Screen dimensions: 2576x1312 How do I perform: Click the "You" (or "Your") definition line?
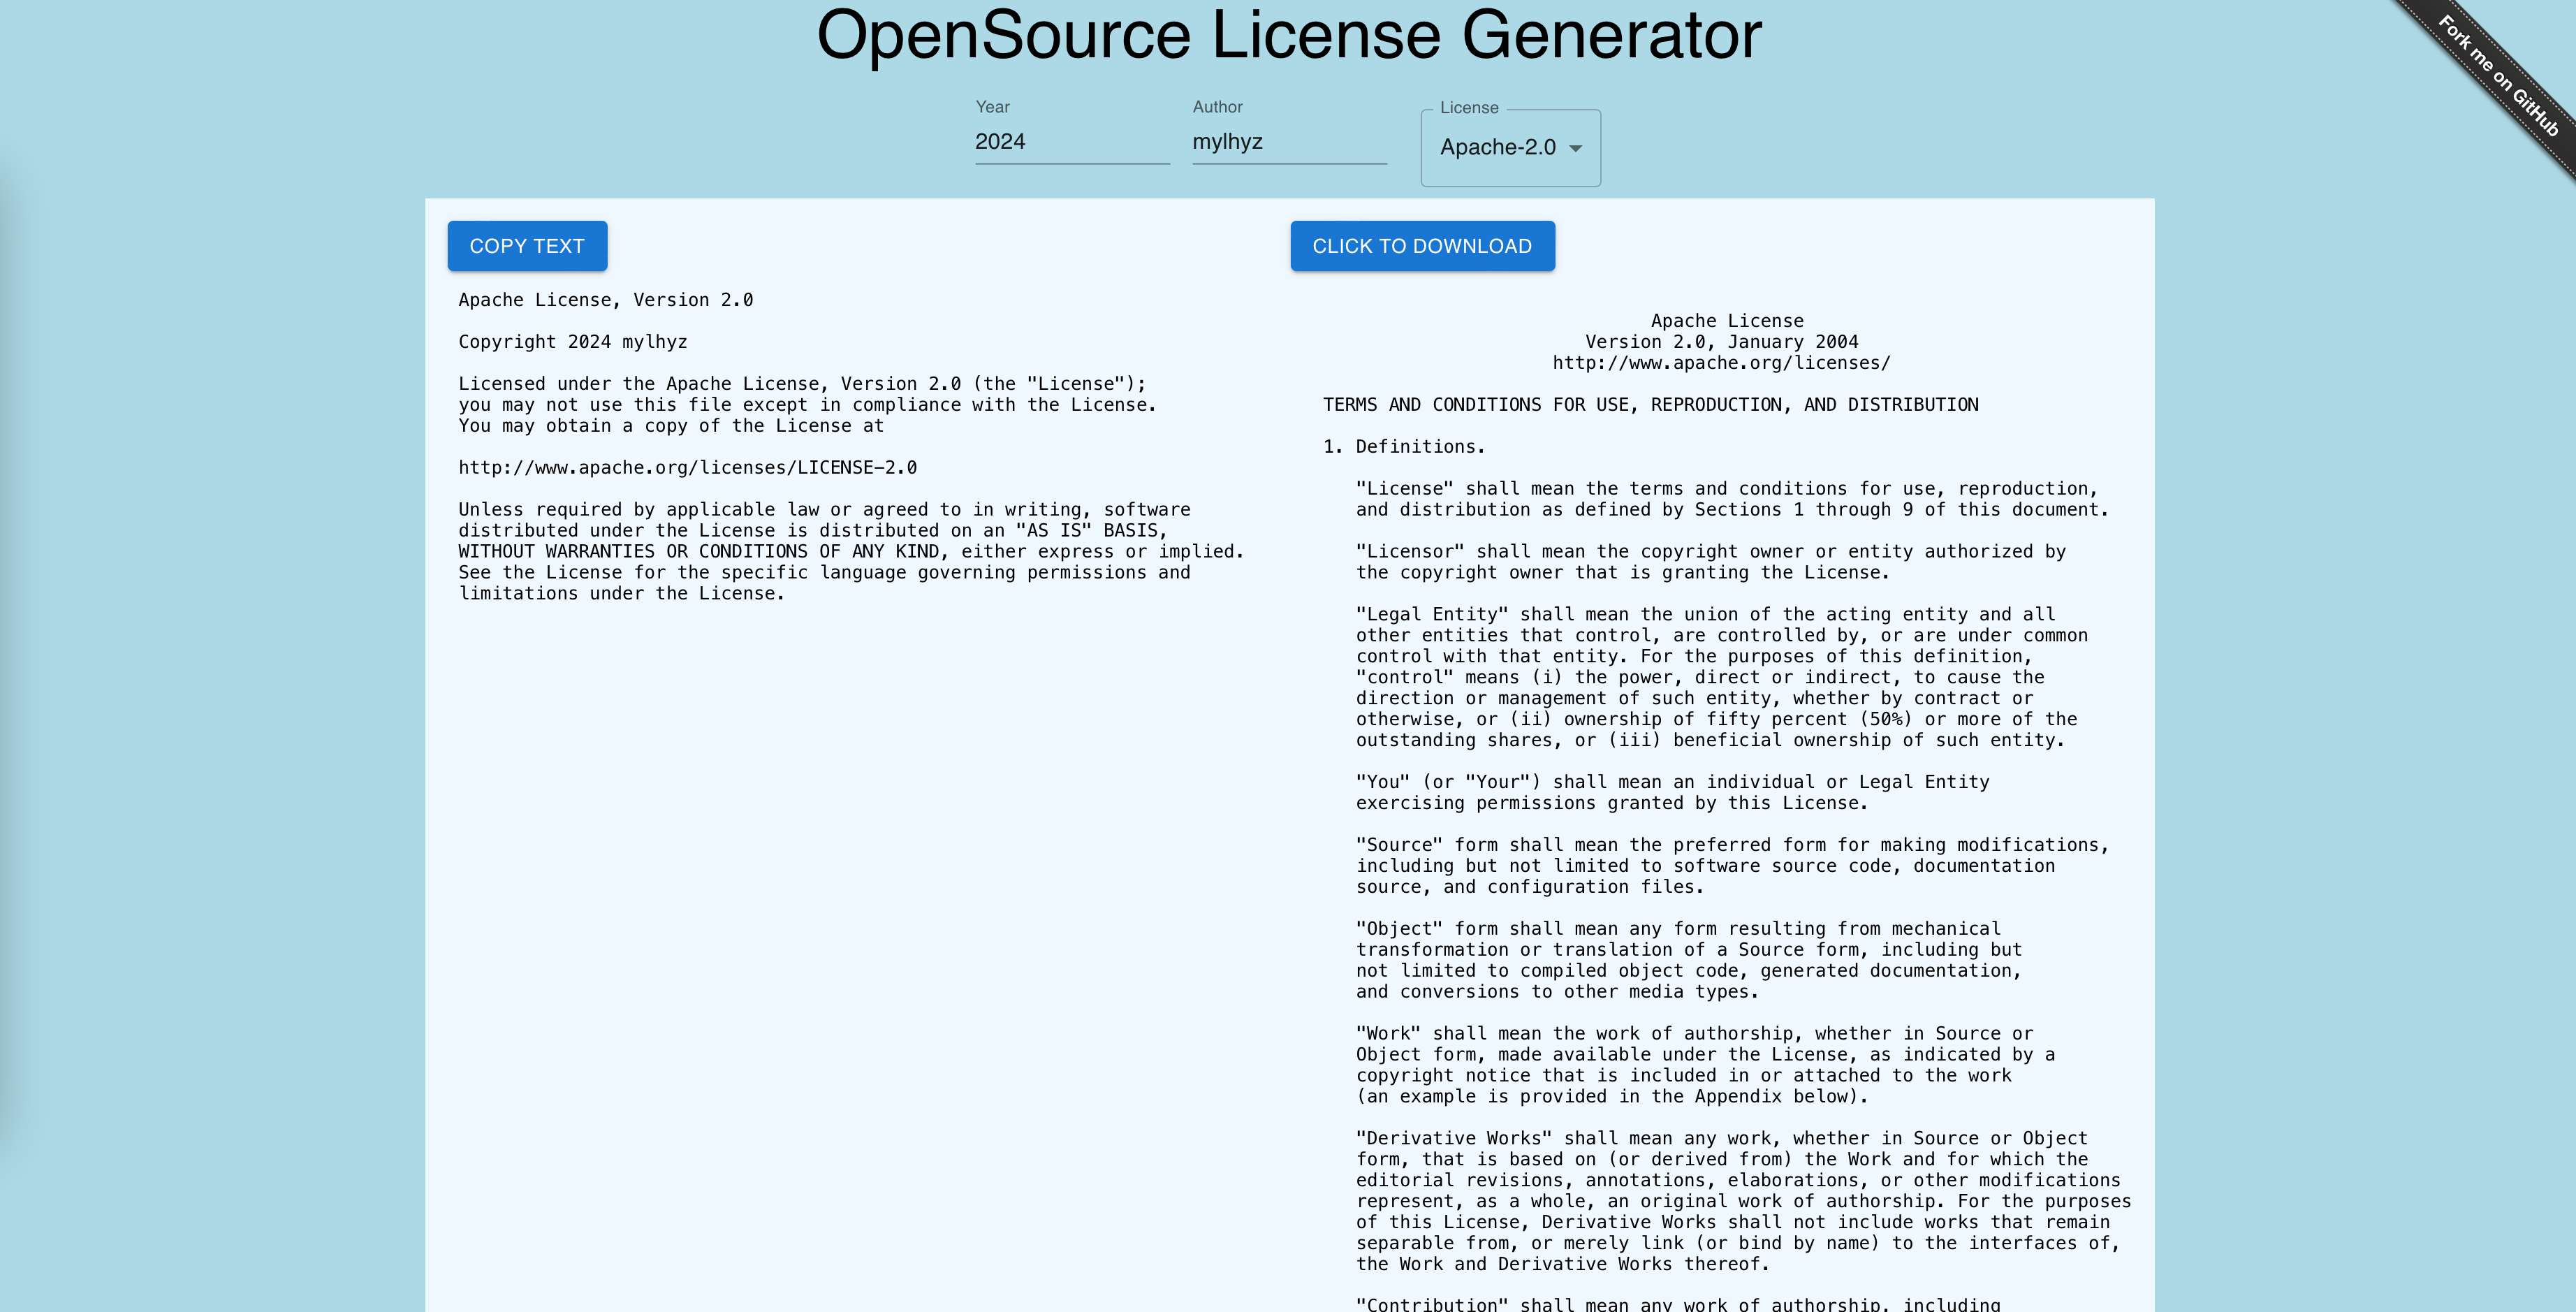pyautogui.click(x=1673, y=792)
